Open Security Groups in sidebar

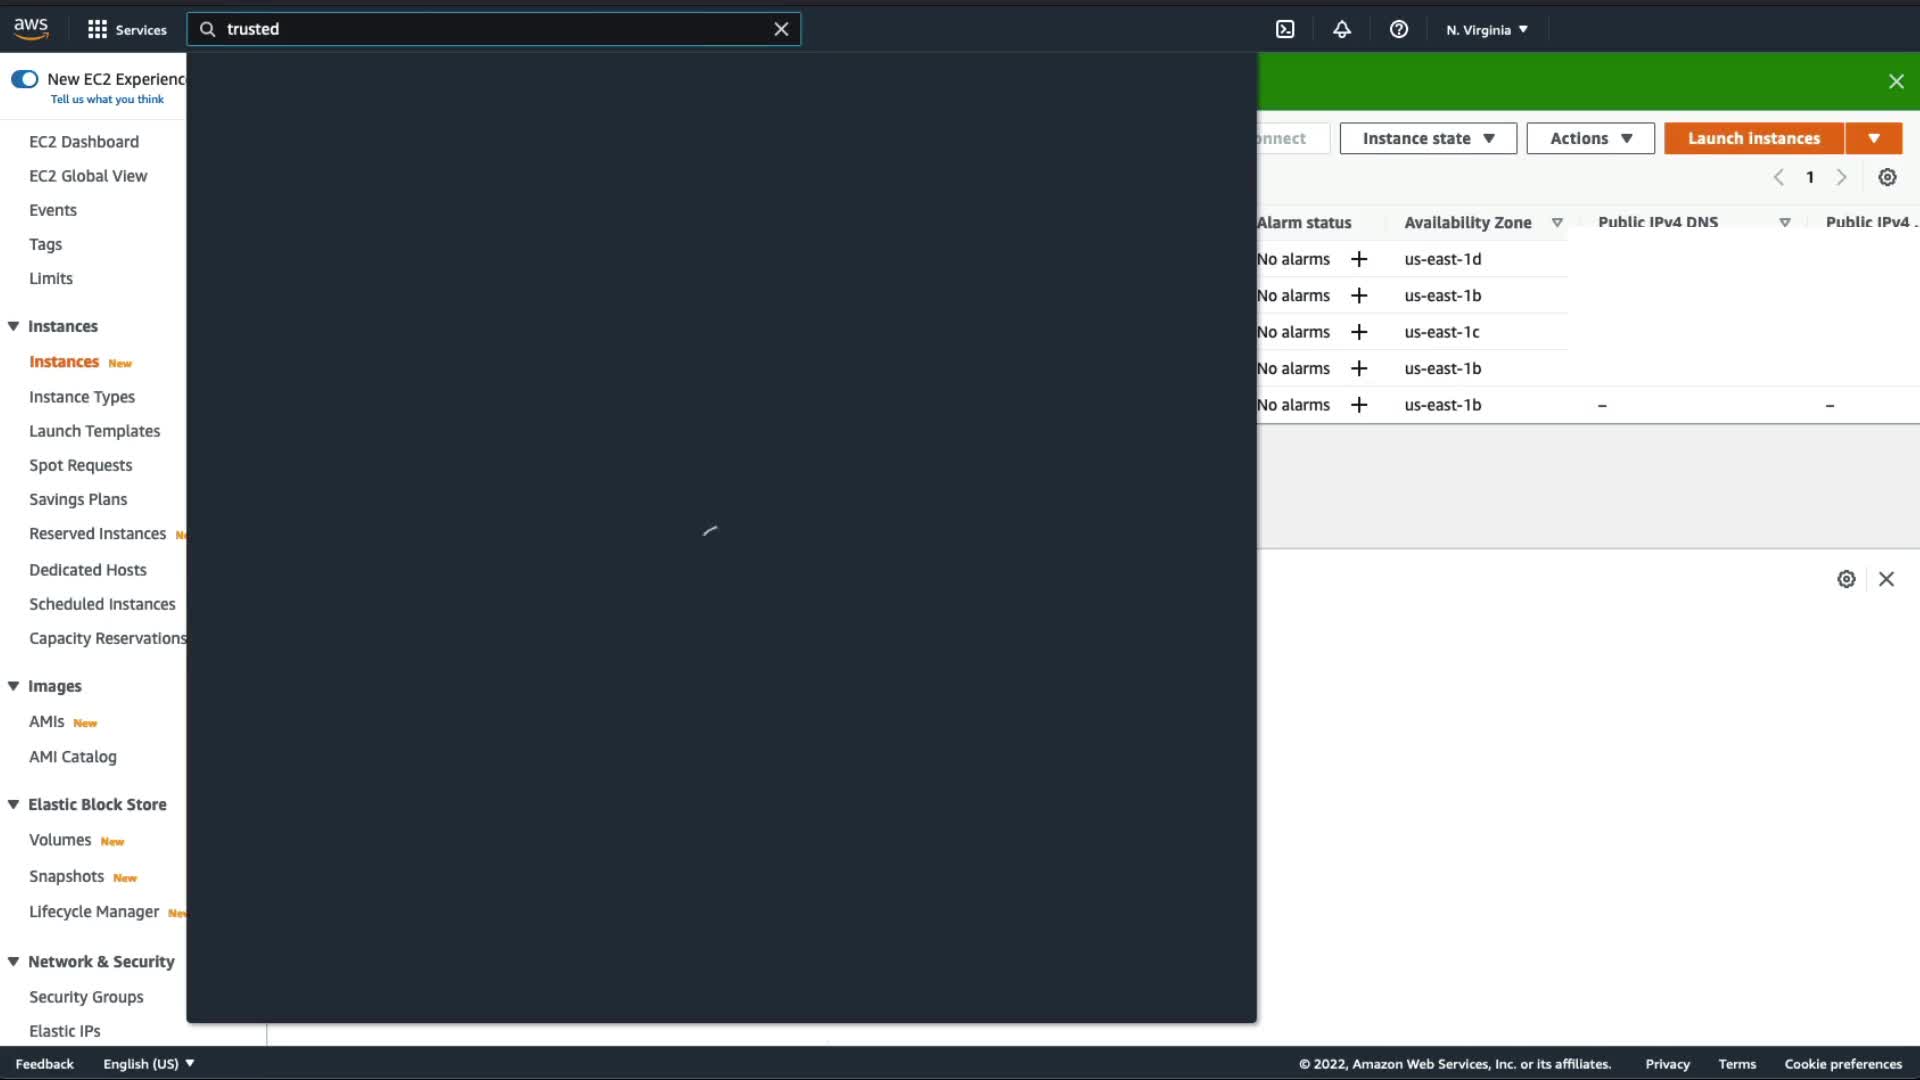tap(86, 997)
